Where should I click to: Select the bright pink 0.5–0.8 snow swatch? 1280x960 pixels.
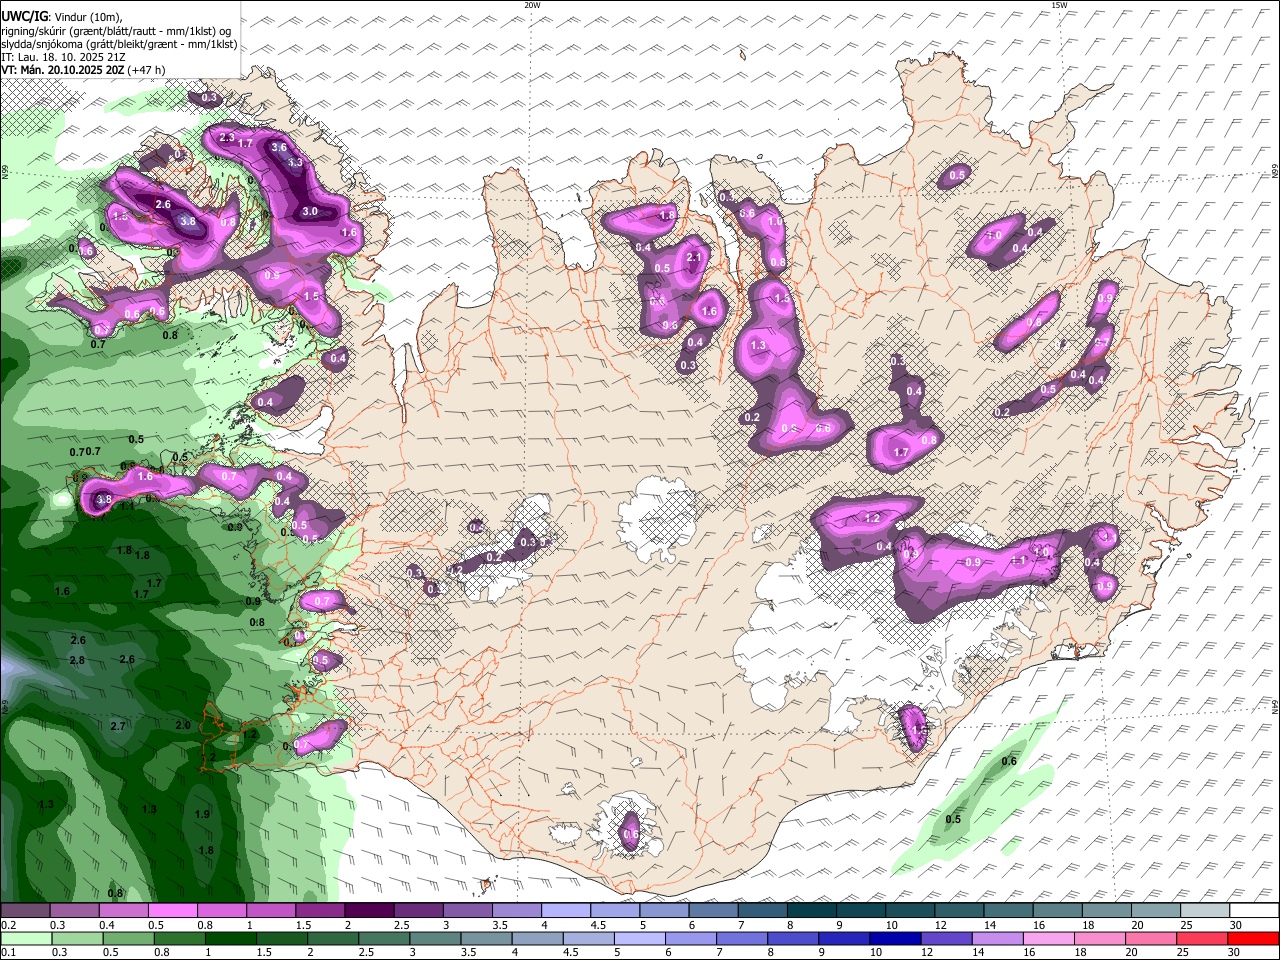click(x=172, y=911)
